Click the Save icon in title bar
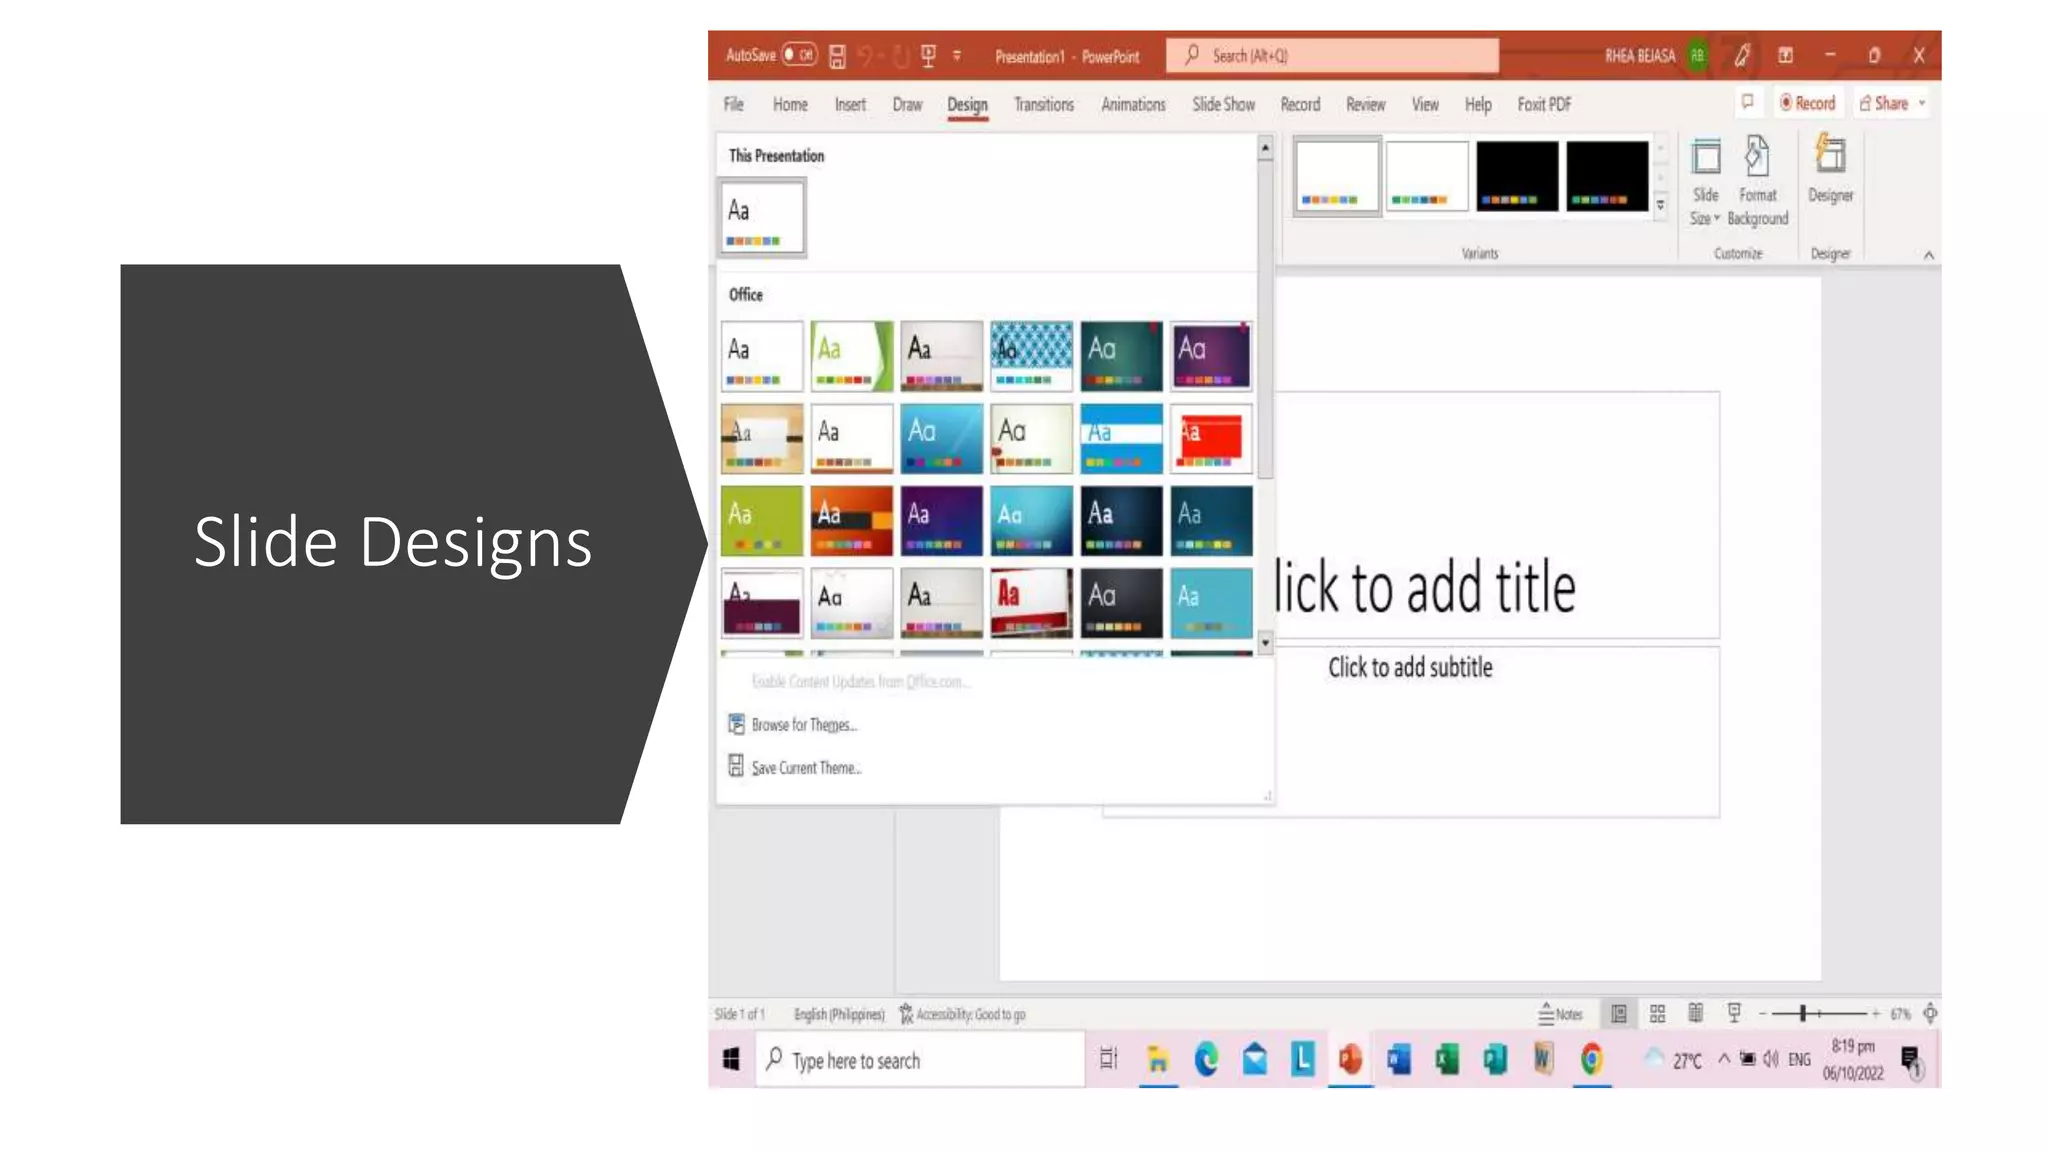Screen dimensions: 2048x1152 tap(837, 56)
